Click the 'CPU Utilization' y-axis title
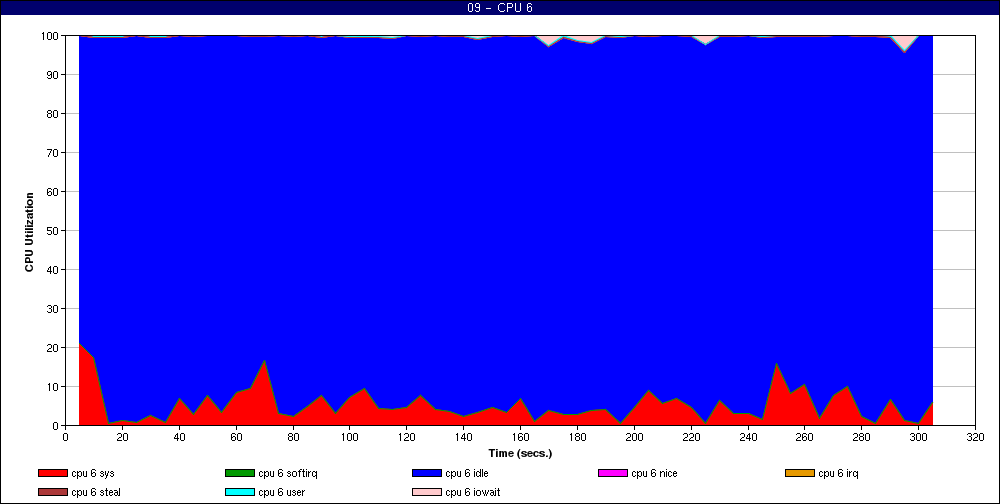1000x504 pixels. [29, 232]
